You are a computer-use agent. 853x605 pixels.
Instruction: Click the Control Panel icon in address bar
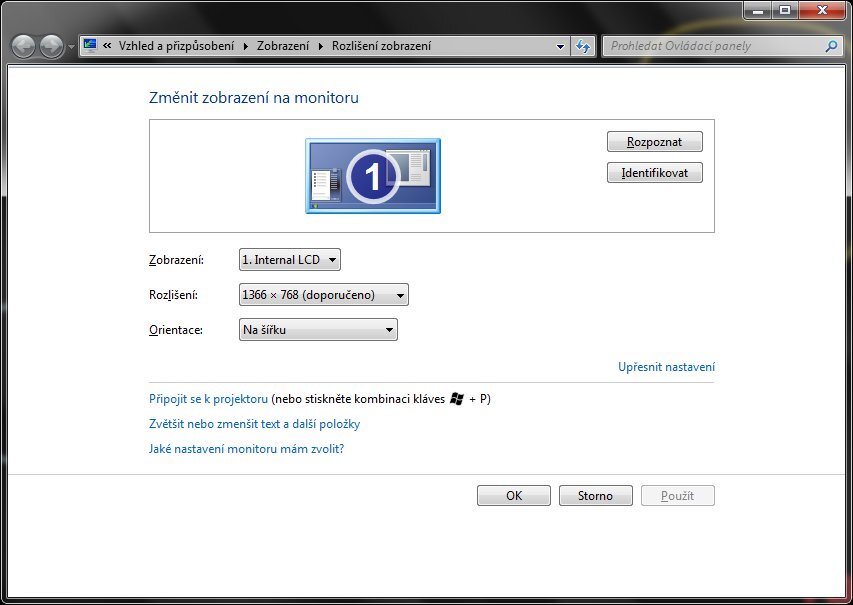[90, 46]
